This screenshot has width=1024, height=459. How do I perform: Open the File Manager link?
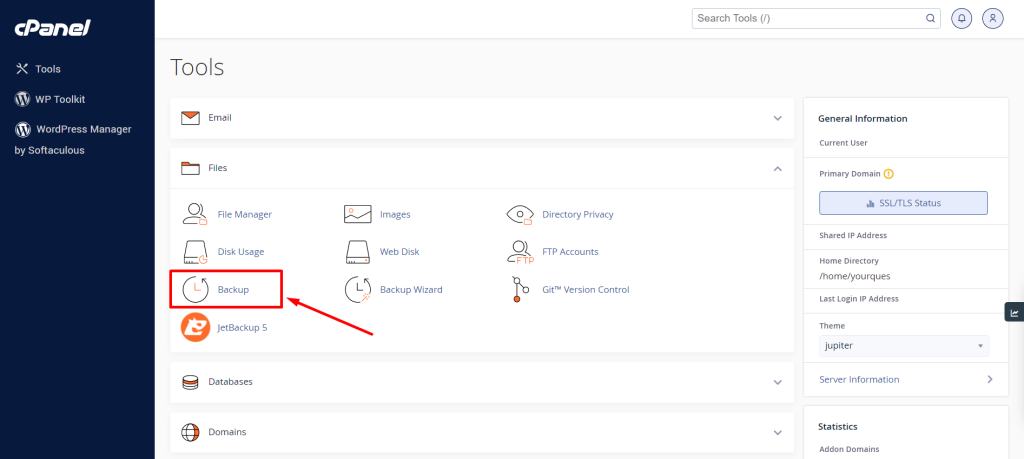(x=245, y=214)
